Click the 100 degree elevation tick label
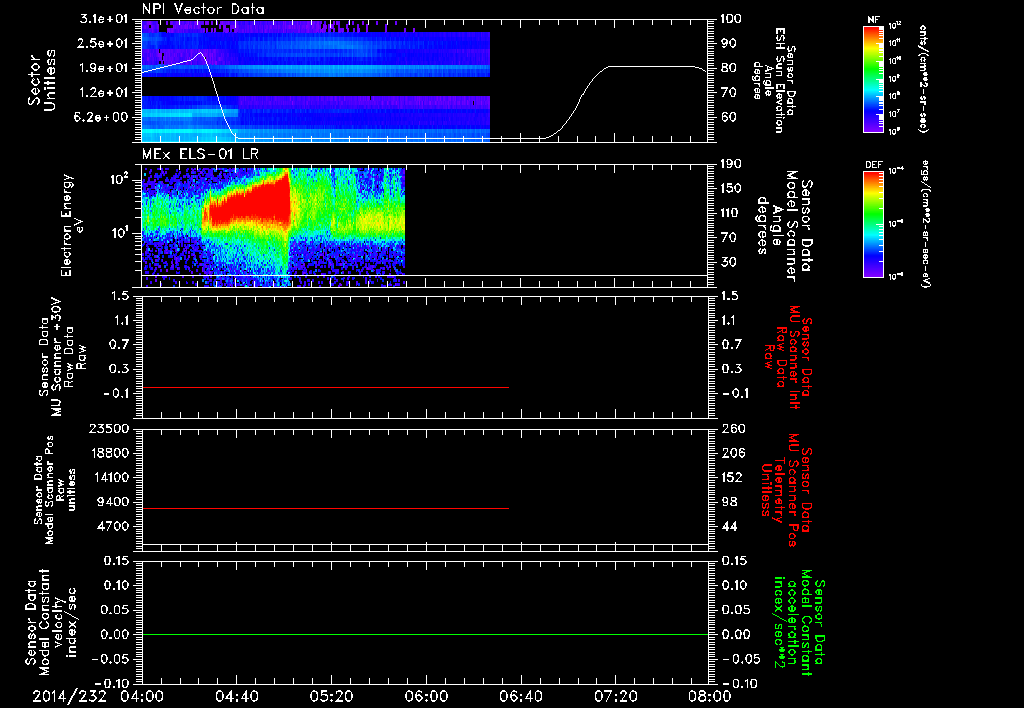This screenshot has width=1024, height=708. click(x=731, y=19)
